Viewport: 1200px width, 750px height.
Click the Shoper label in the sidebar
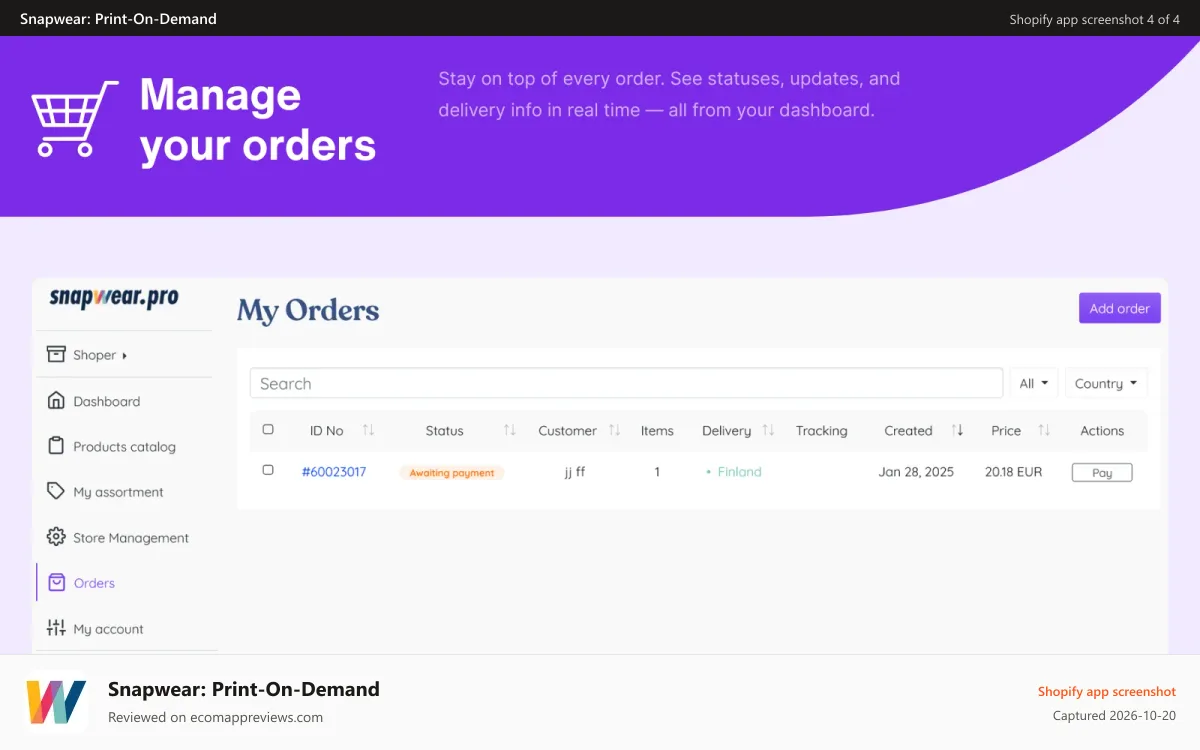tap(94, 355)
